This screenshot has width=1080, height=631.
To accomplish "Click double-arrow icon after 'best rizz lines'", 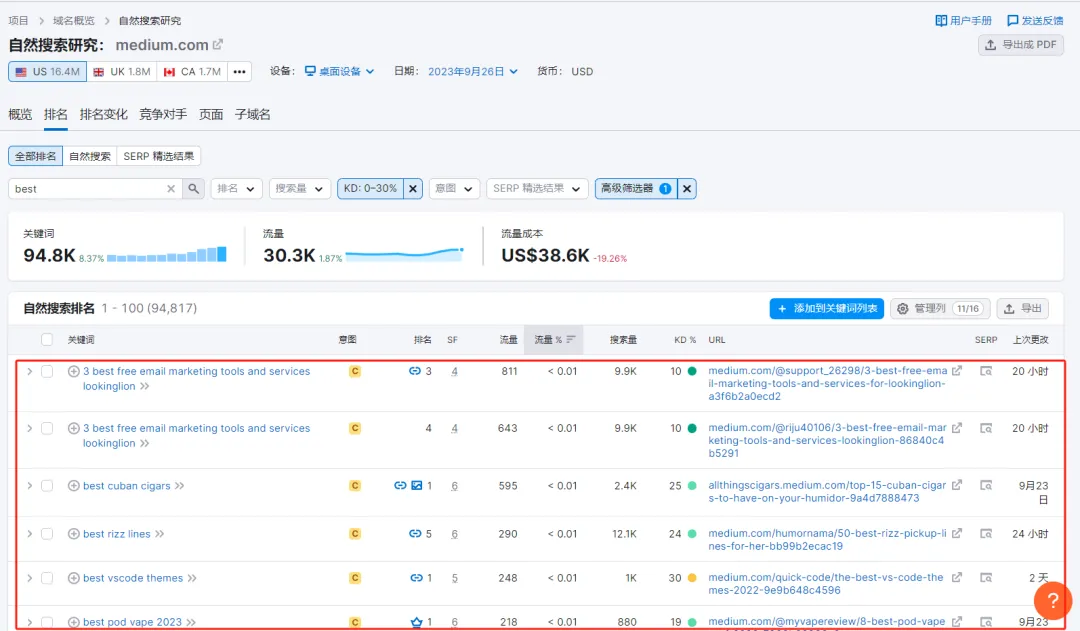I will [x=160, y=534].
